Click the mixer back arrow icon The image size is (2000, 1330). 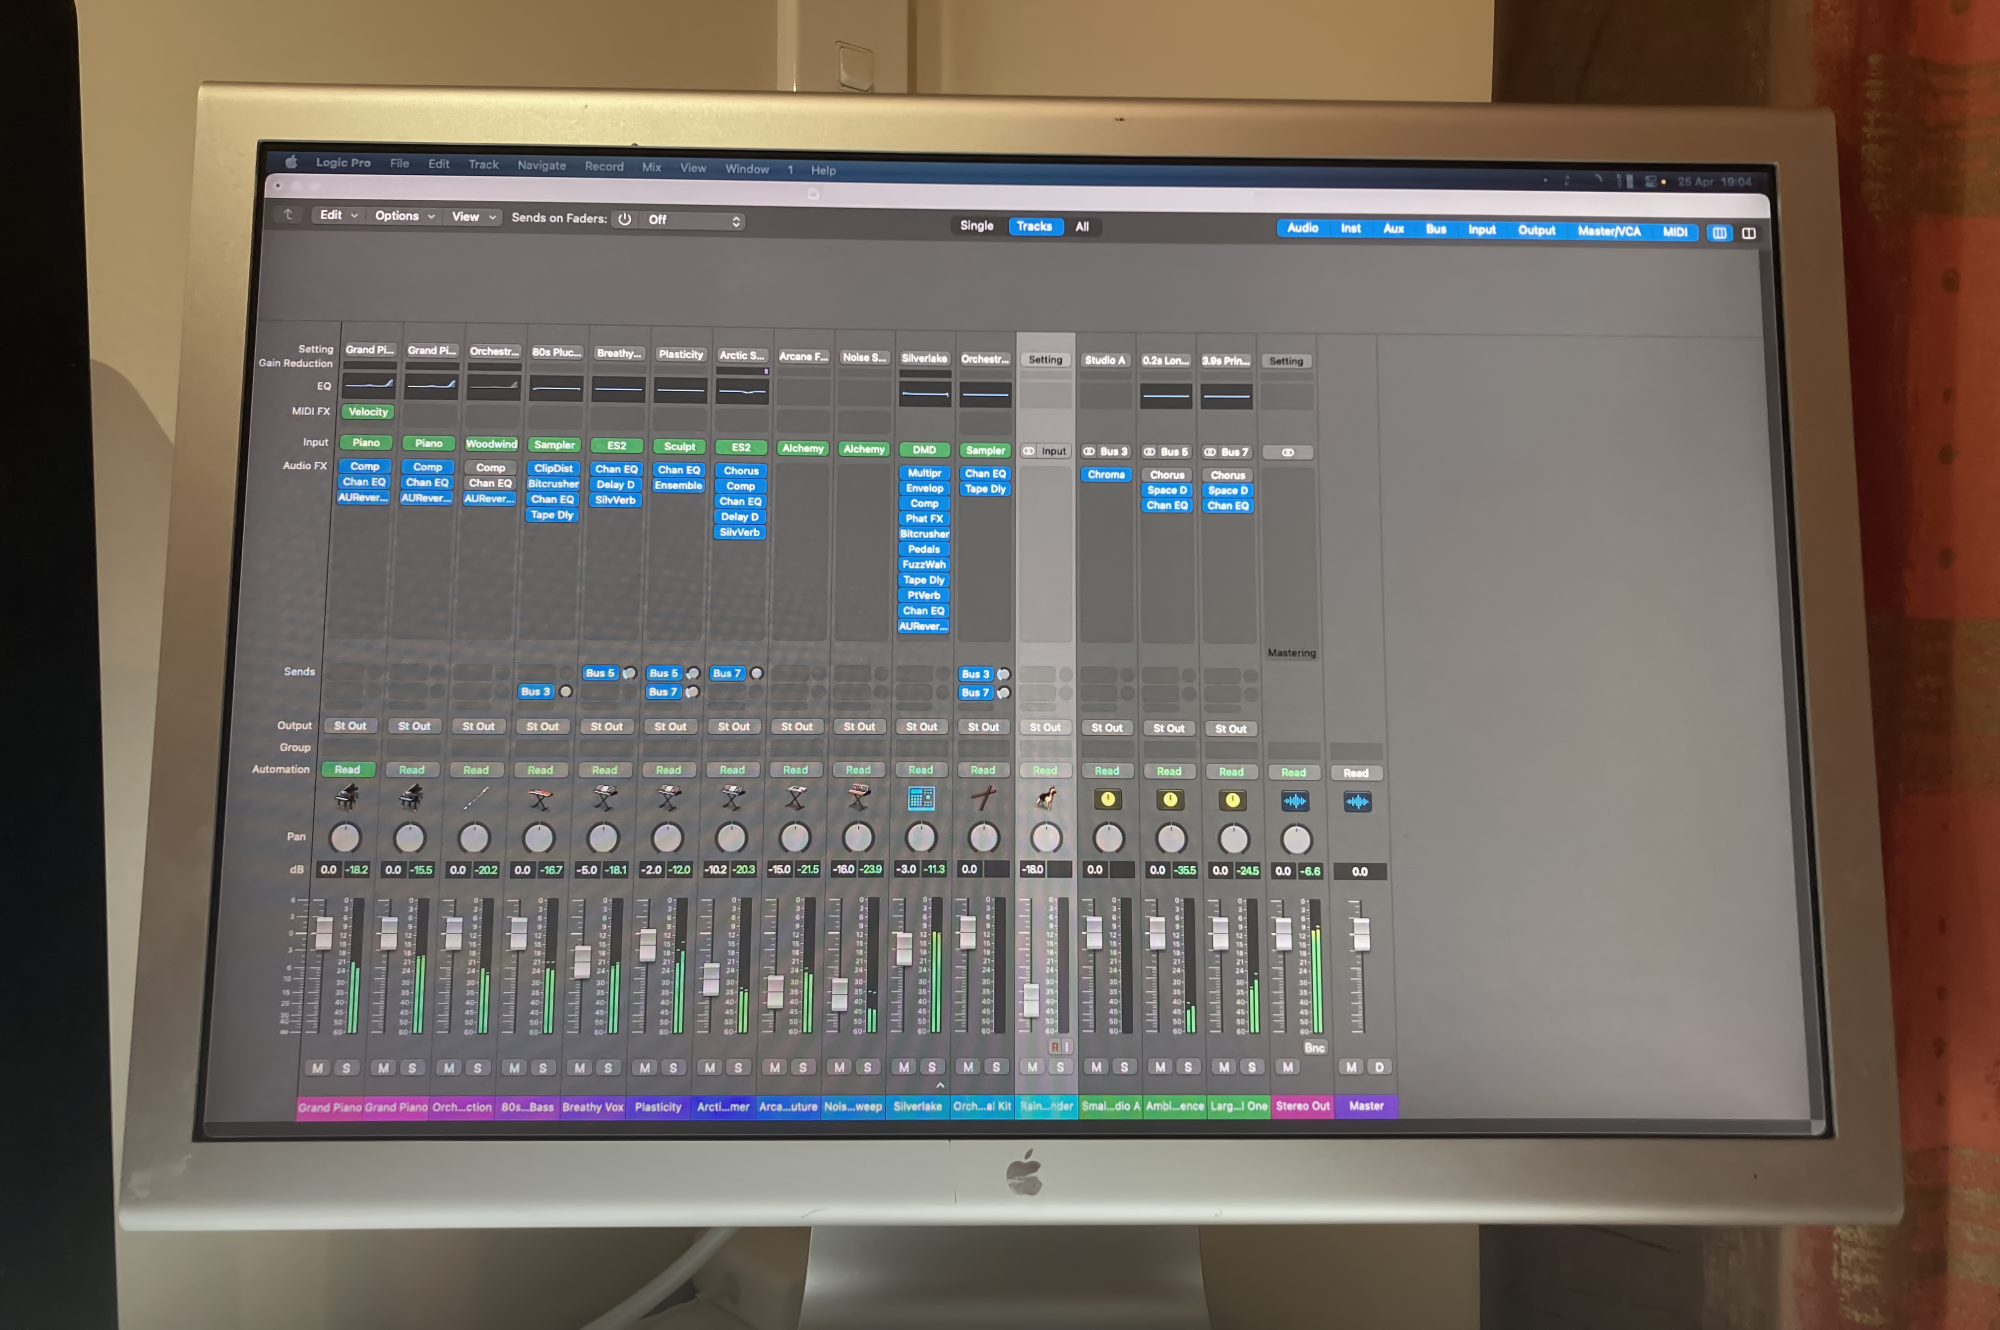click(288, 214)
